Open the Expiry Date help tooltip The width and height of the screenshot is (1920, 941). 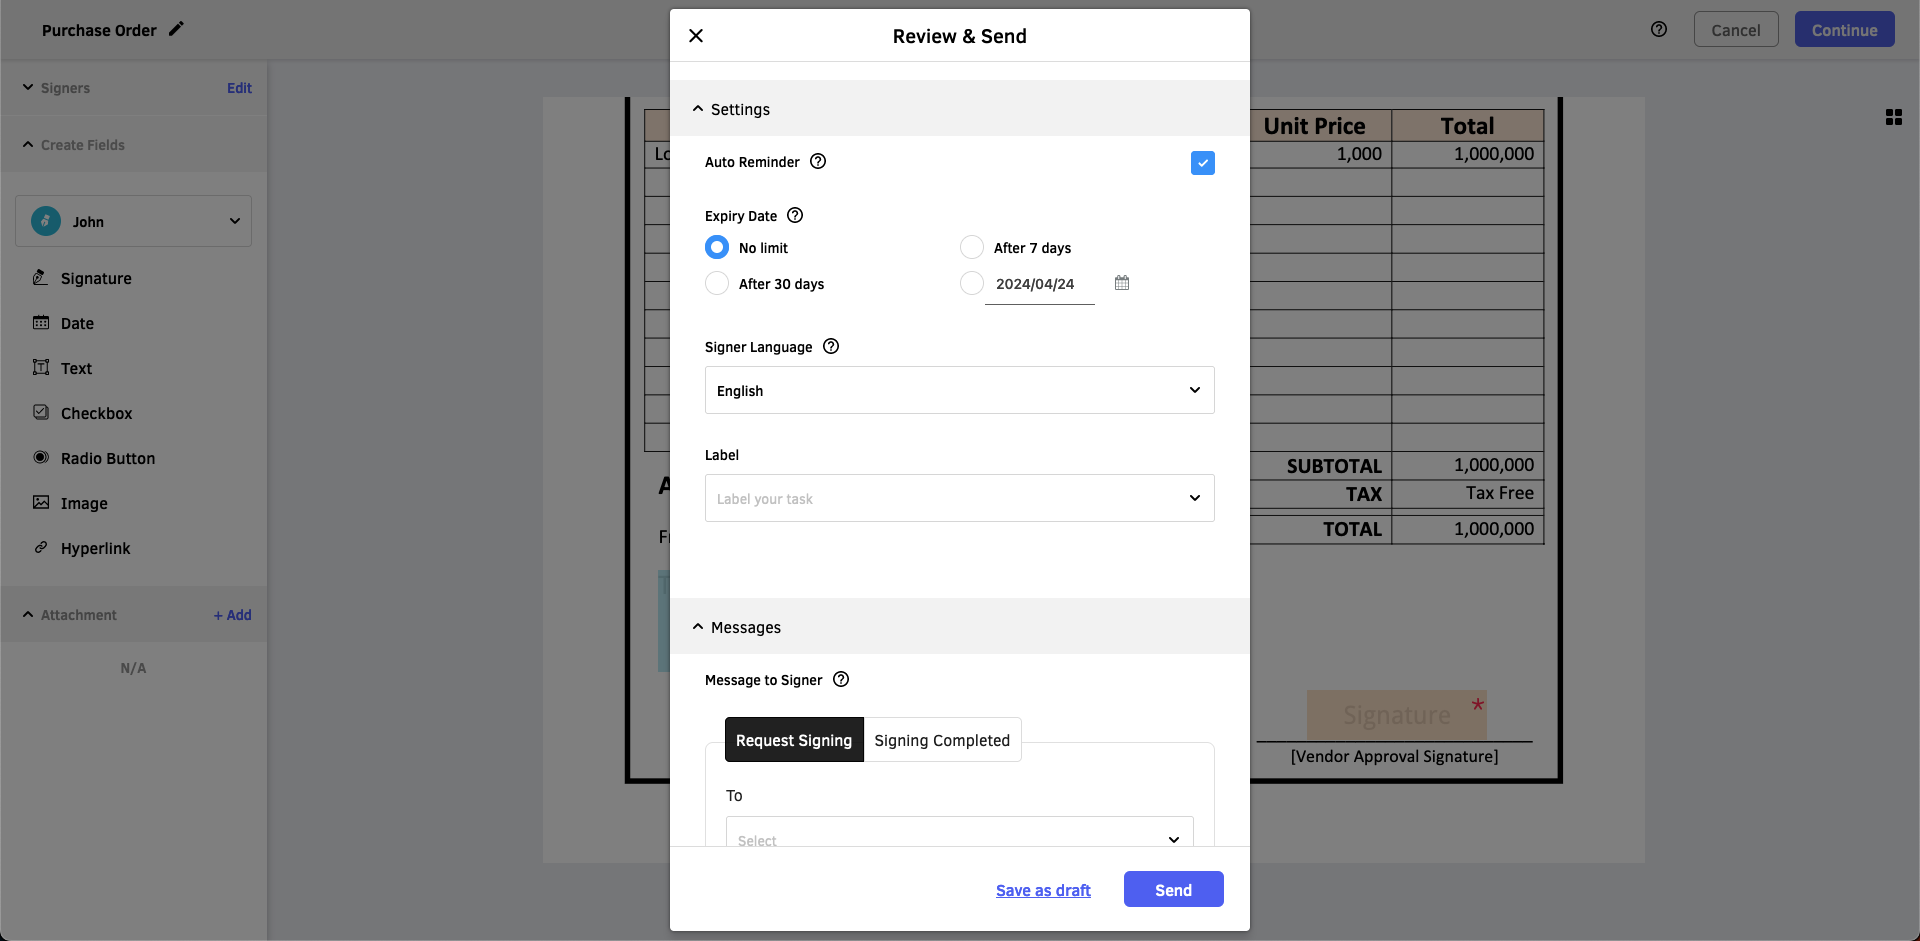click(x=794, y=215)
